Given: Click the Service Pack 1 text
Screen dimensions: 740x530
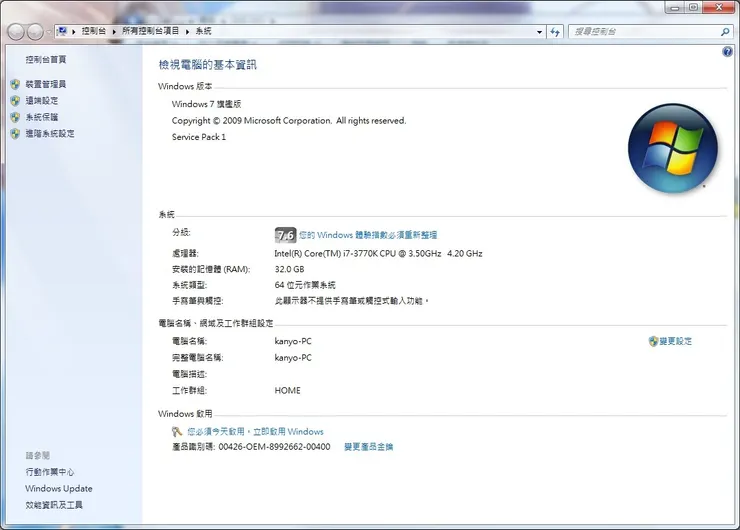Looking at the screenshot, I should (199, 137).
